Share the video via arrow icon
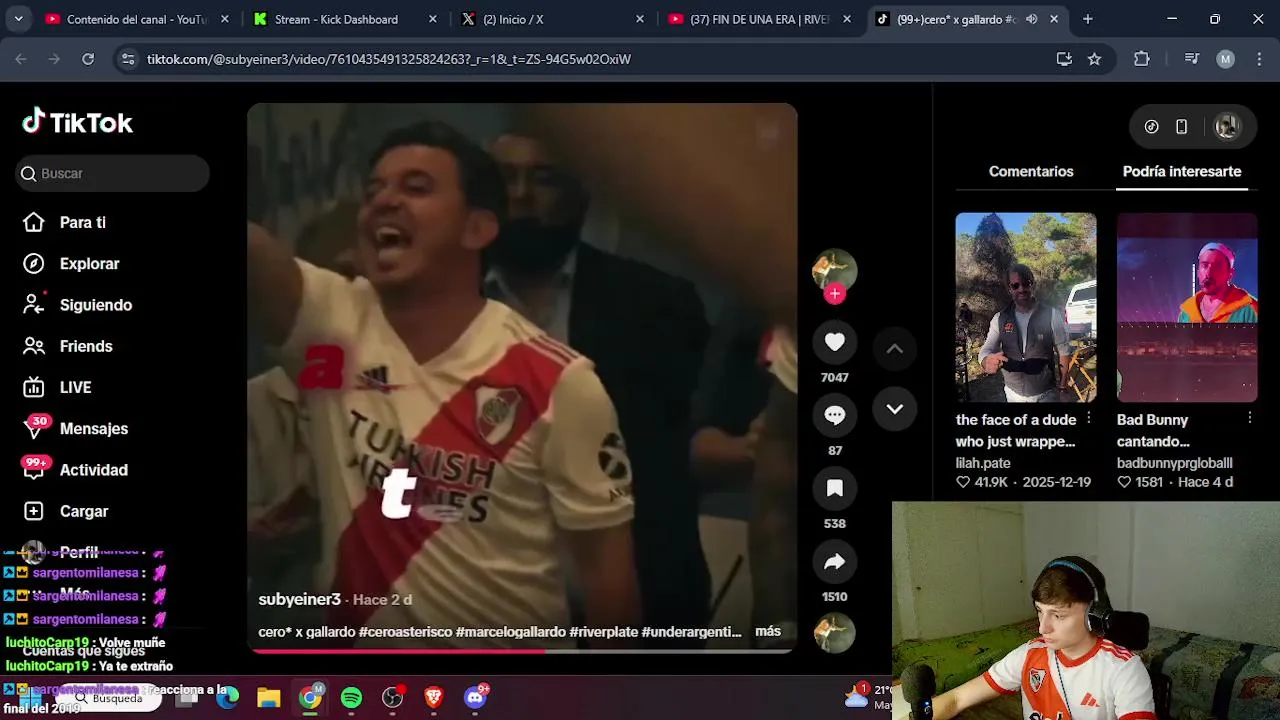 [835, 561]
